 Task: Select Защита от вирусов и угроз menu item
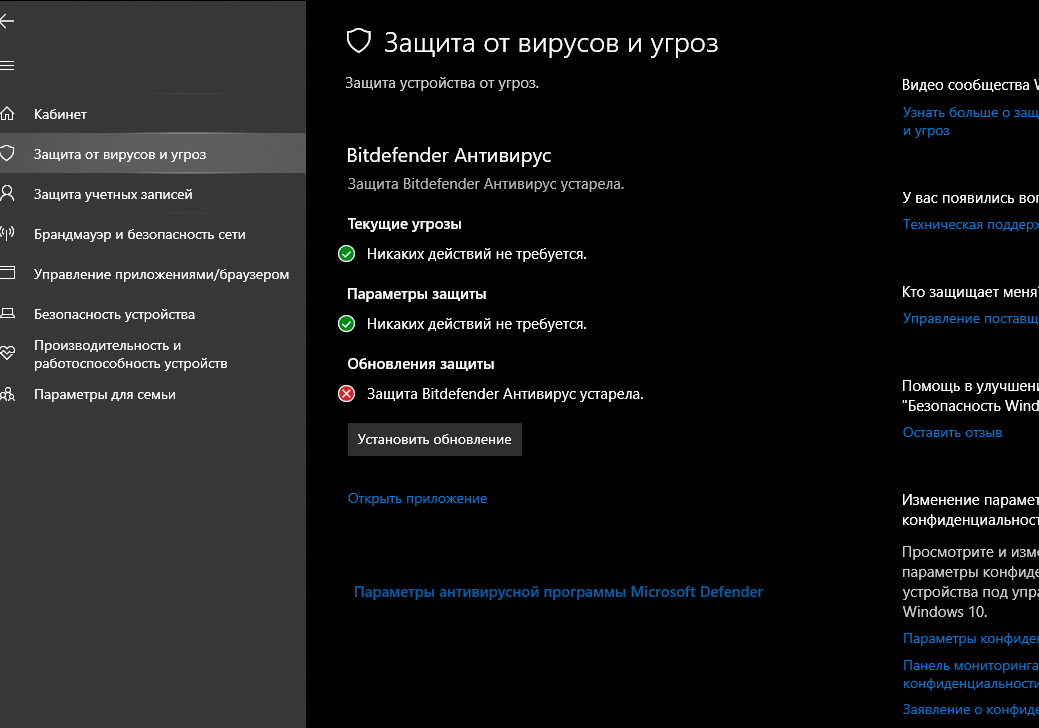pyautogui.click(x=153, y=154)
